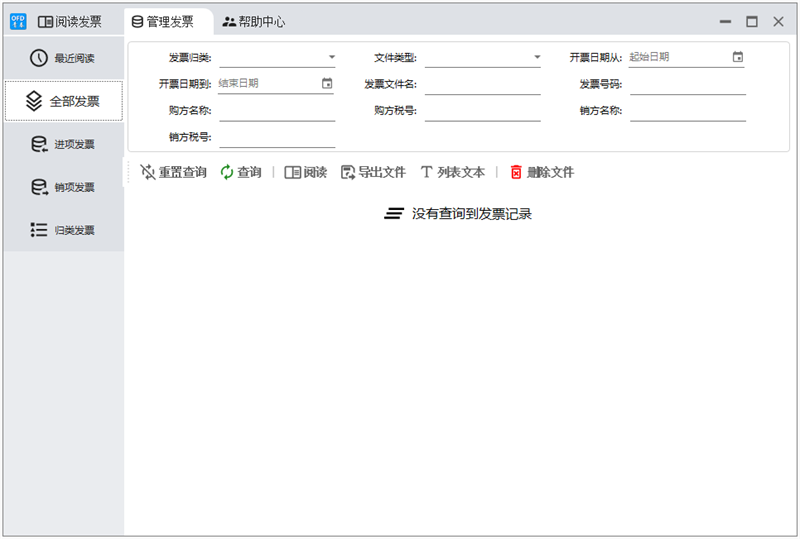Open the 帮助中心 tab
Viewport: 800px width, 539px height.
254,21
